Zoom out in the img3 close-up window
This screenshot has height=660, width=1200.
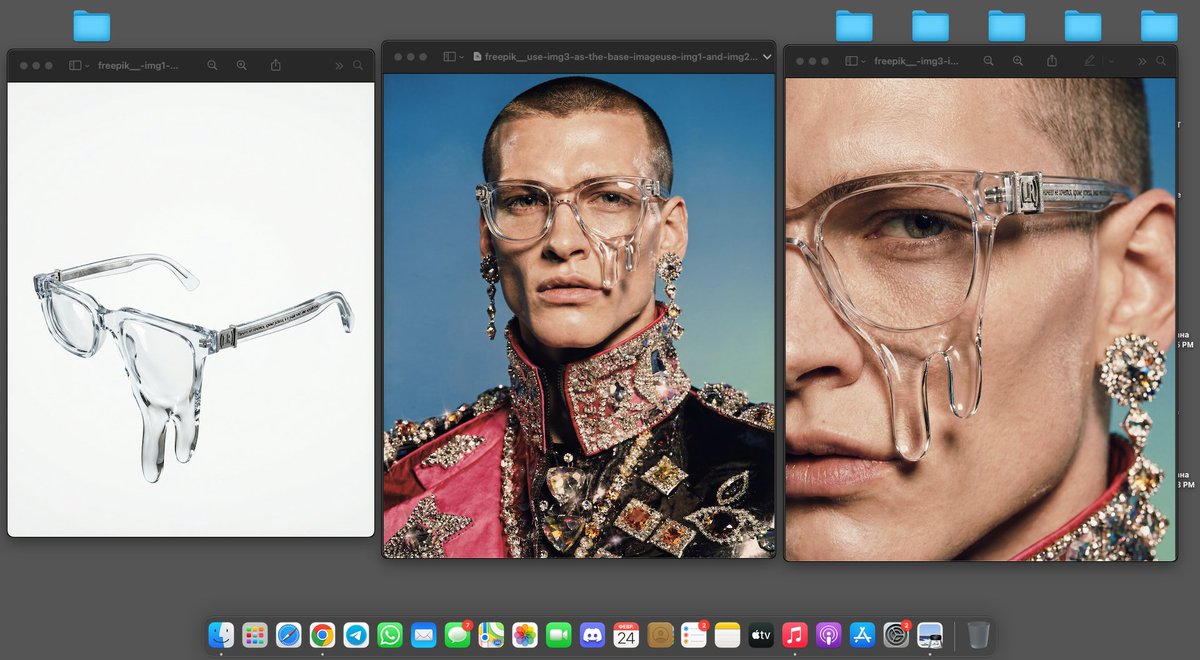coord(988,61)
